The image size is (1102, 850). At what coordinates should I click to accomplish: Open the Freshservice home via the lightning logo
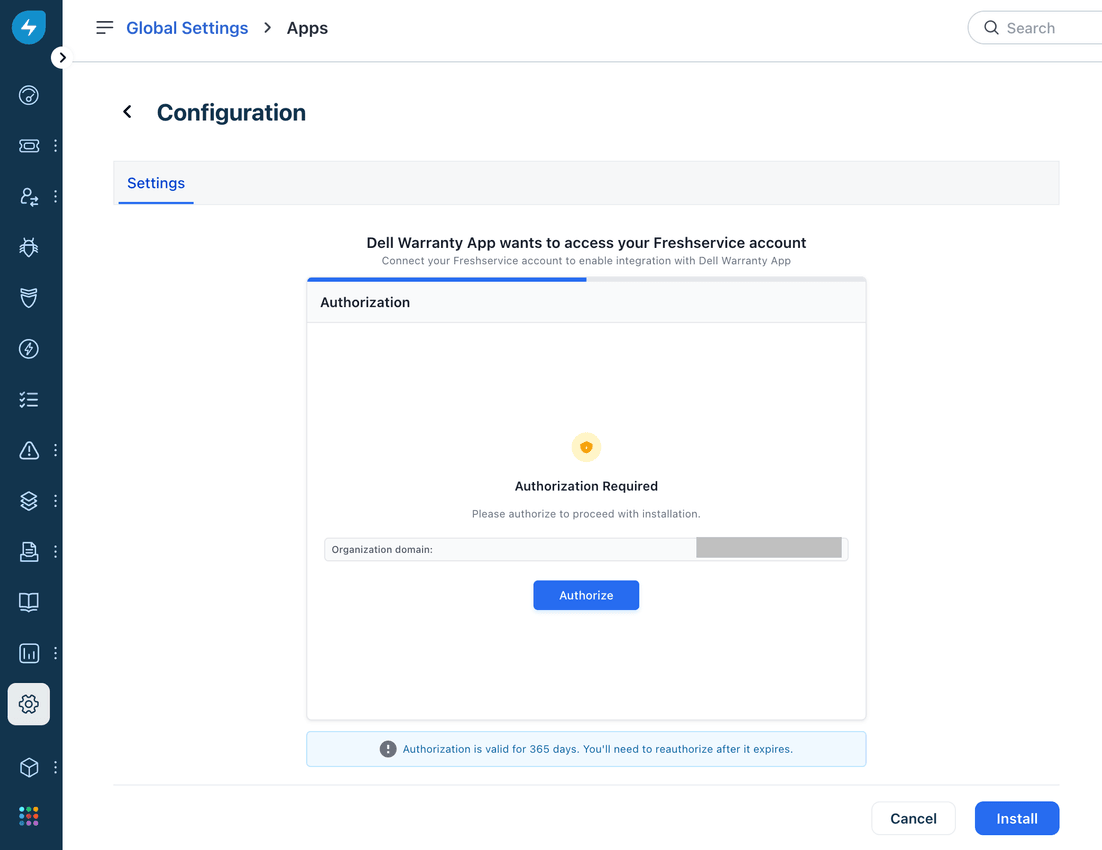[x=28, y=27]
